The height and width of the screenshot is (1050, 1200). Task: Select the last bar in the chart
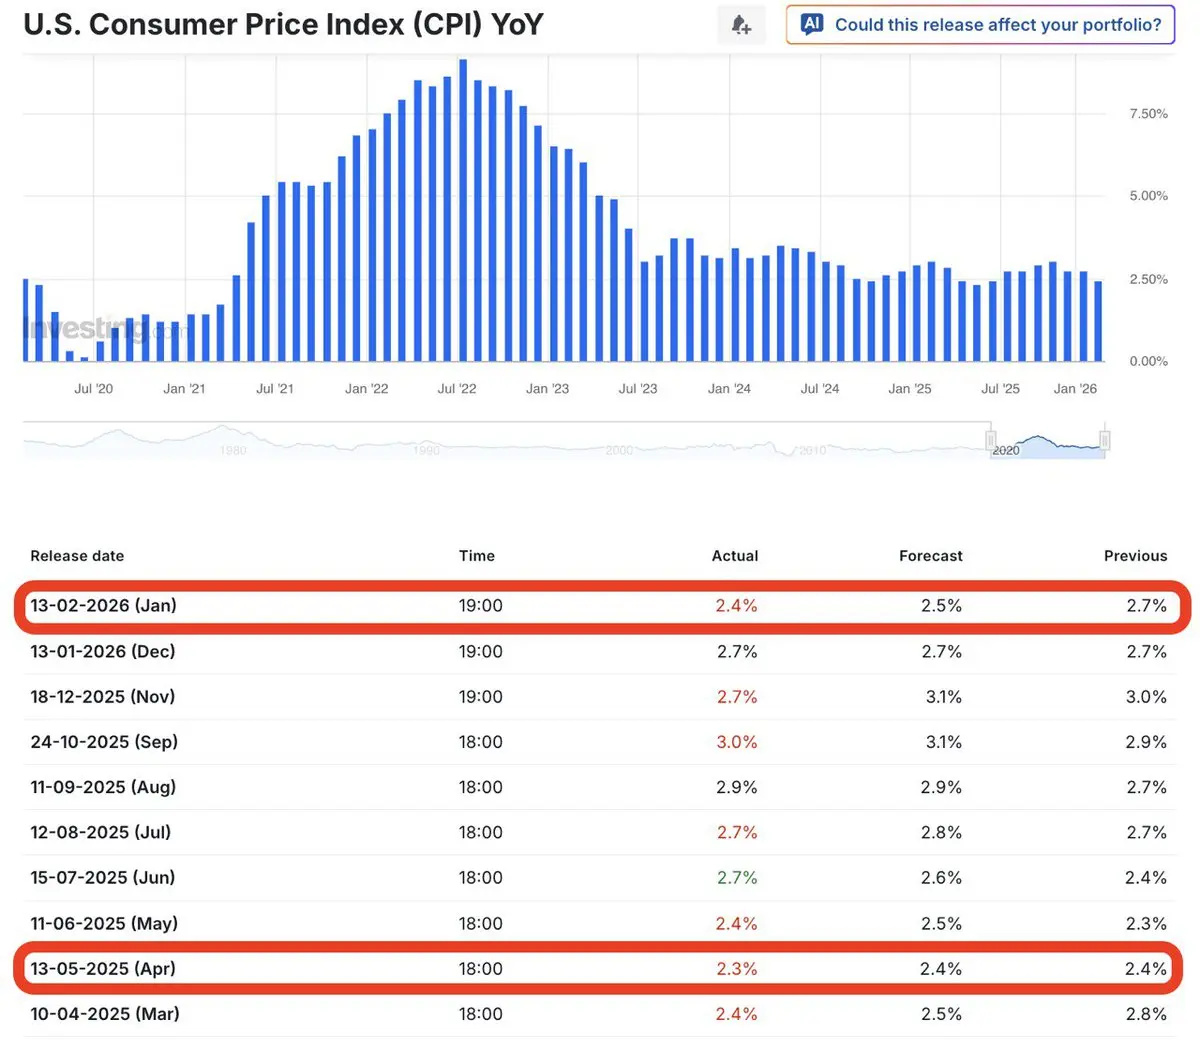pos(1099,321)
